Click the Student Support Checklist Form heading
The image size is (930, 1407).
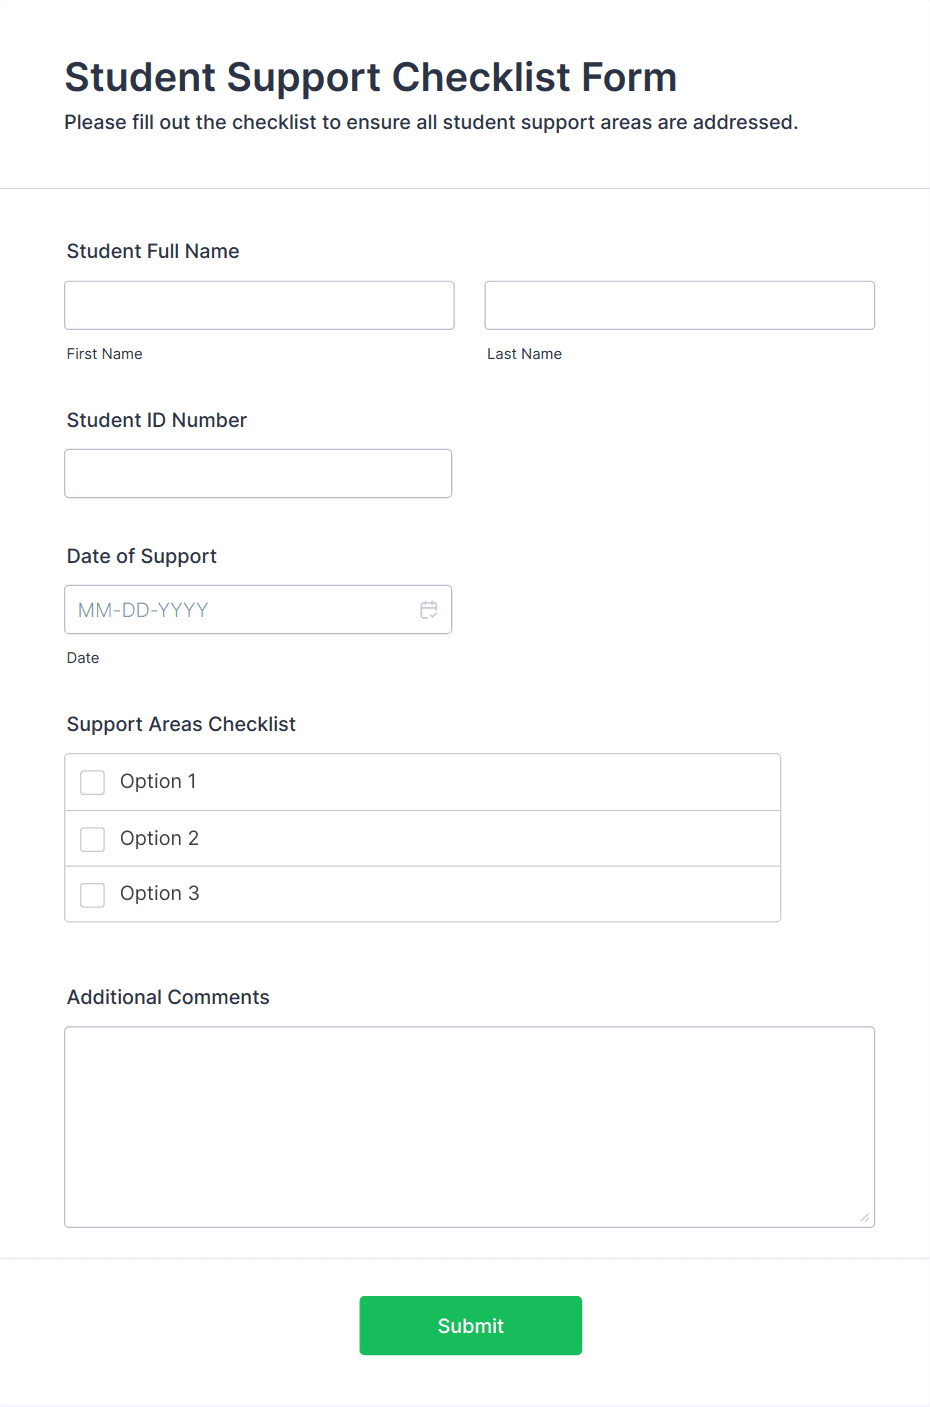[x=371, y=77]
